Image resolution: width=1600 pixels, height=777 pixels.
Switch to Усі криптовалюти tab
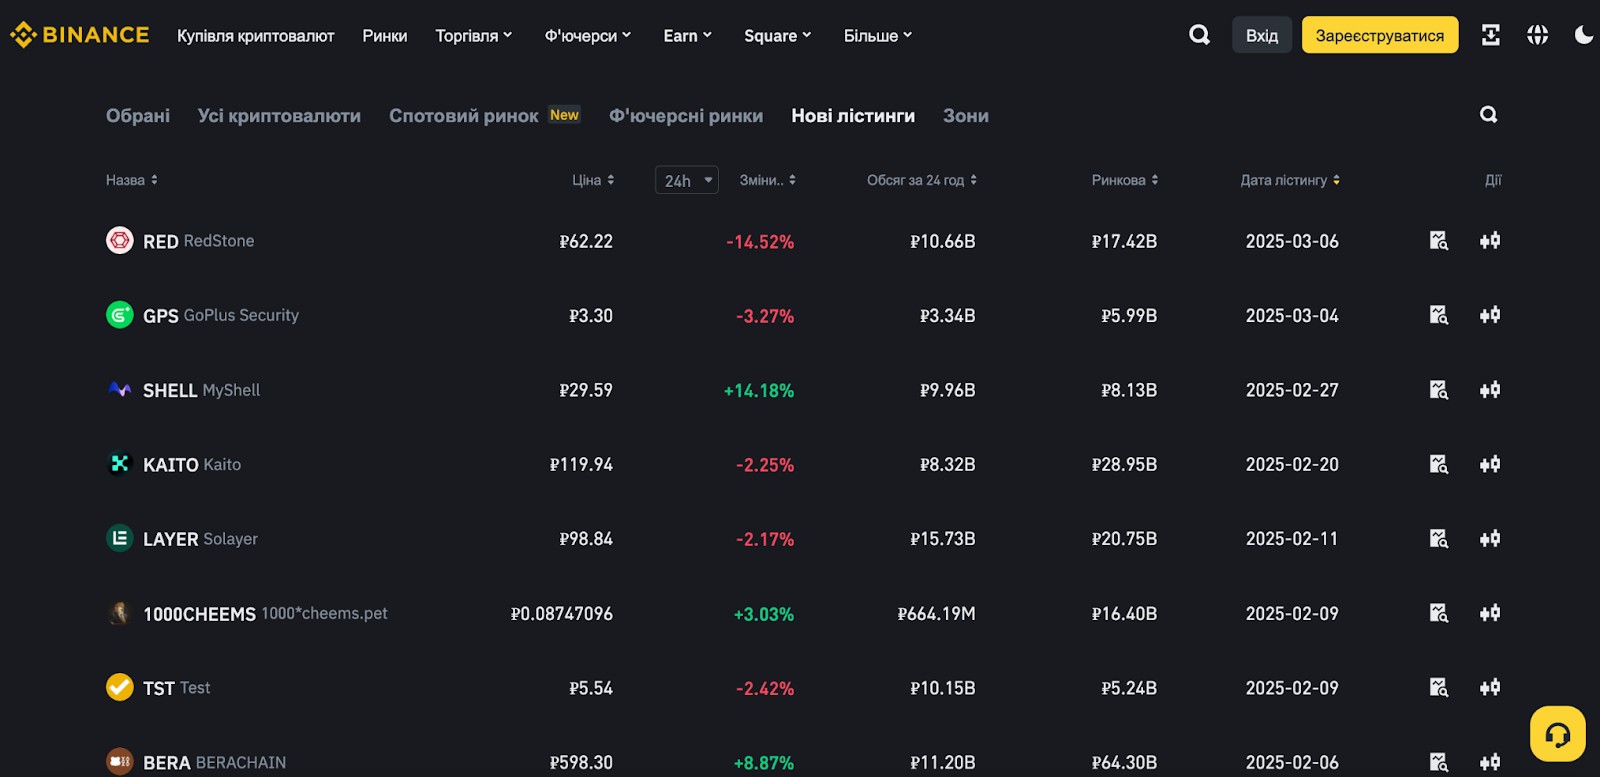[279, 116]
